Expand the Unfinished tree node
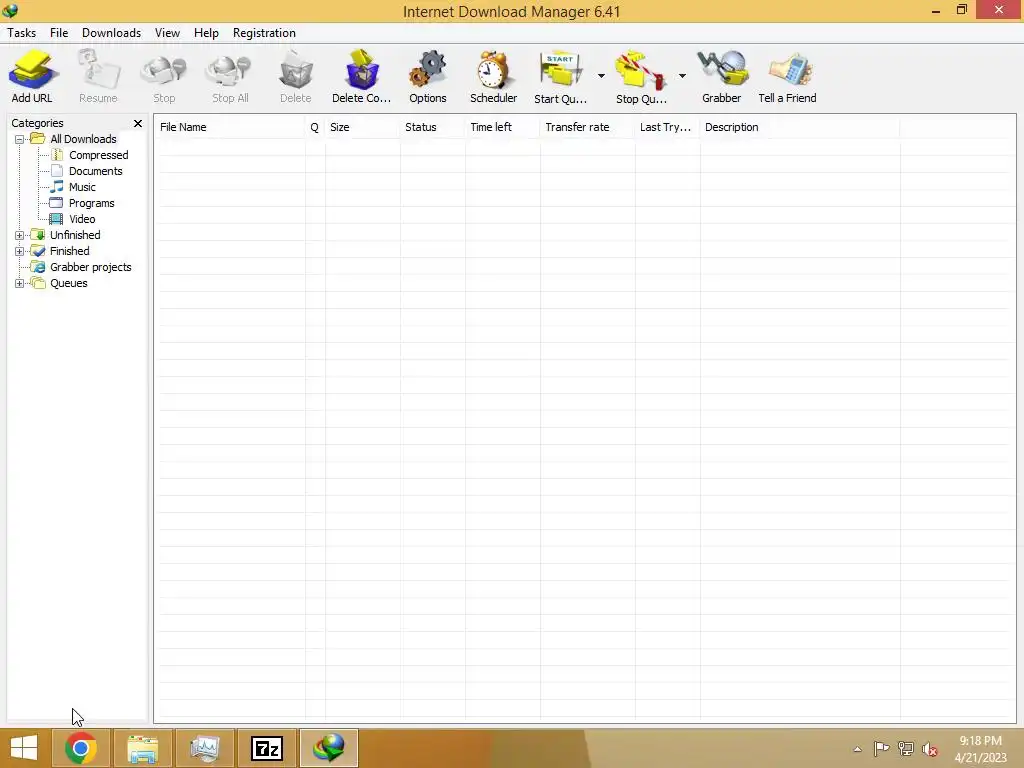 pyautogui.click(x=20, y=235)
